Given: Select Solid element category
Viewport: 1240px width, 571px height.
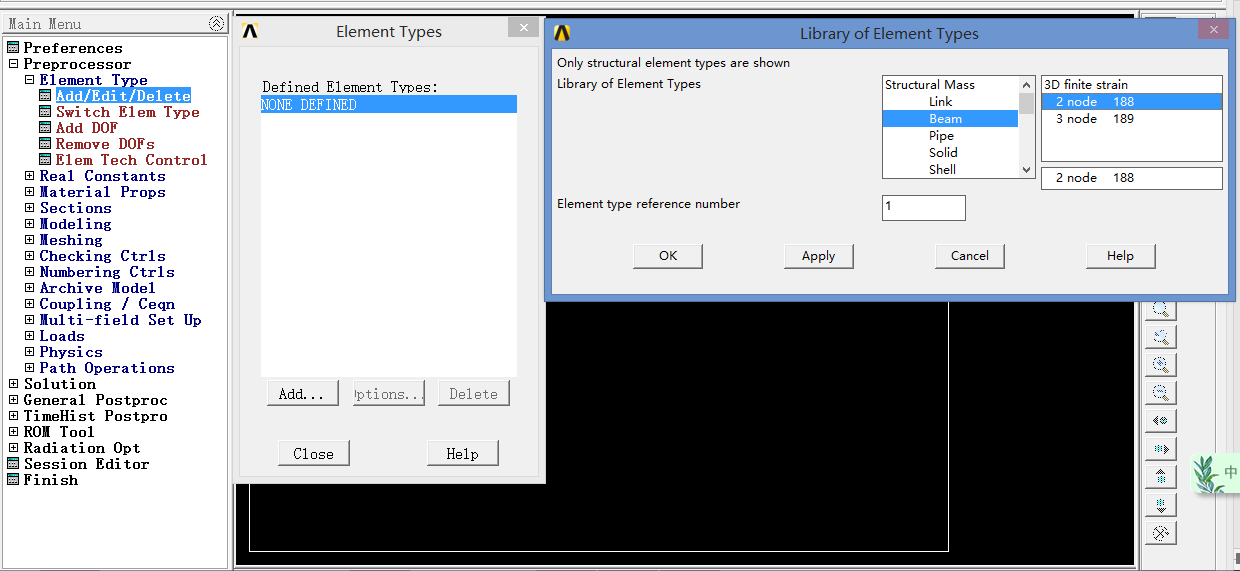Looking at the screenshot, I should [950, 153].
